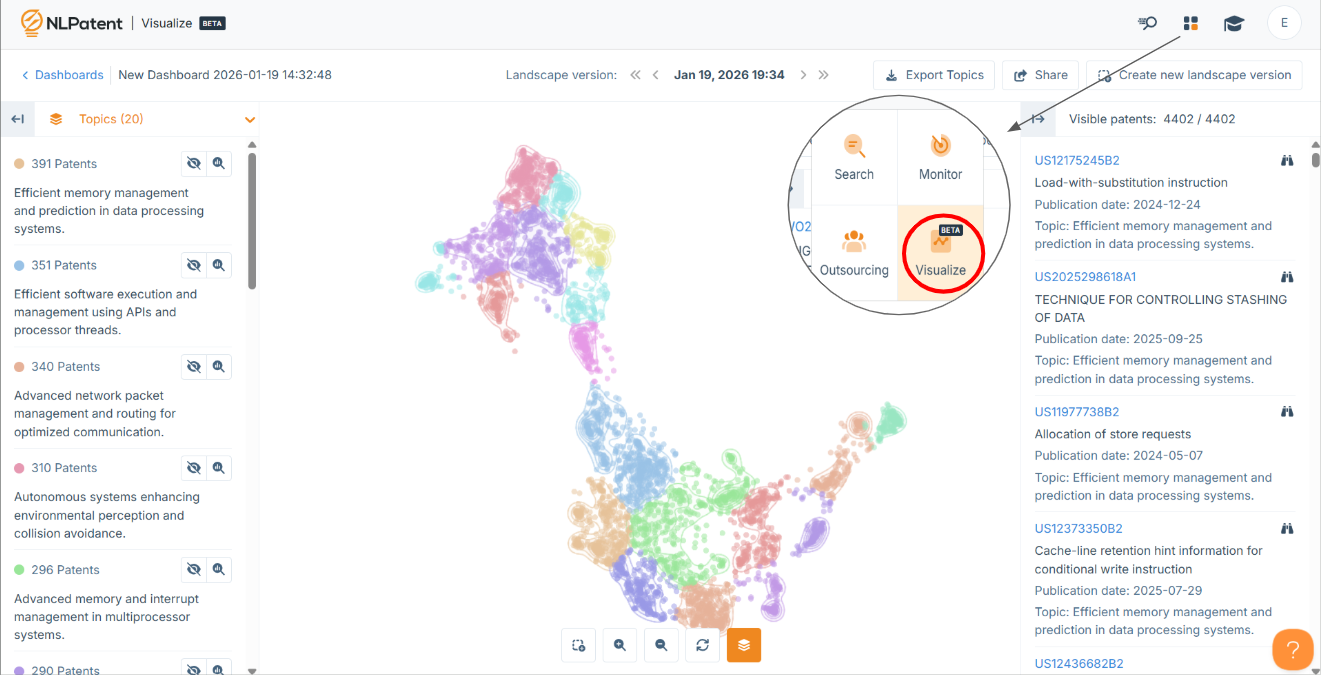The image size is (1321, 675).
Task: Click binoculars icon for US11977738B2
Action: coord(1288,411)
